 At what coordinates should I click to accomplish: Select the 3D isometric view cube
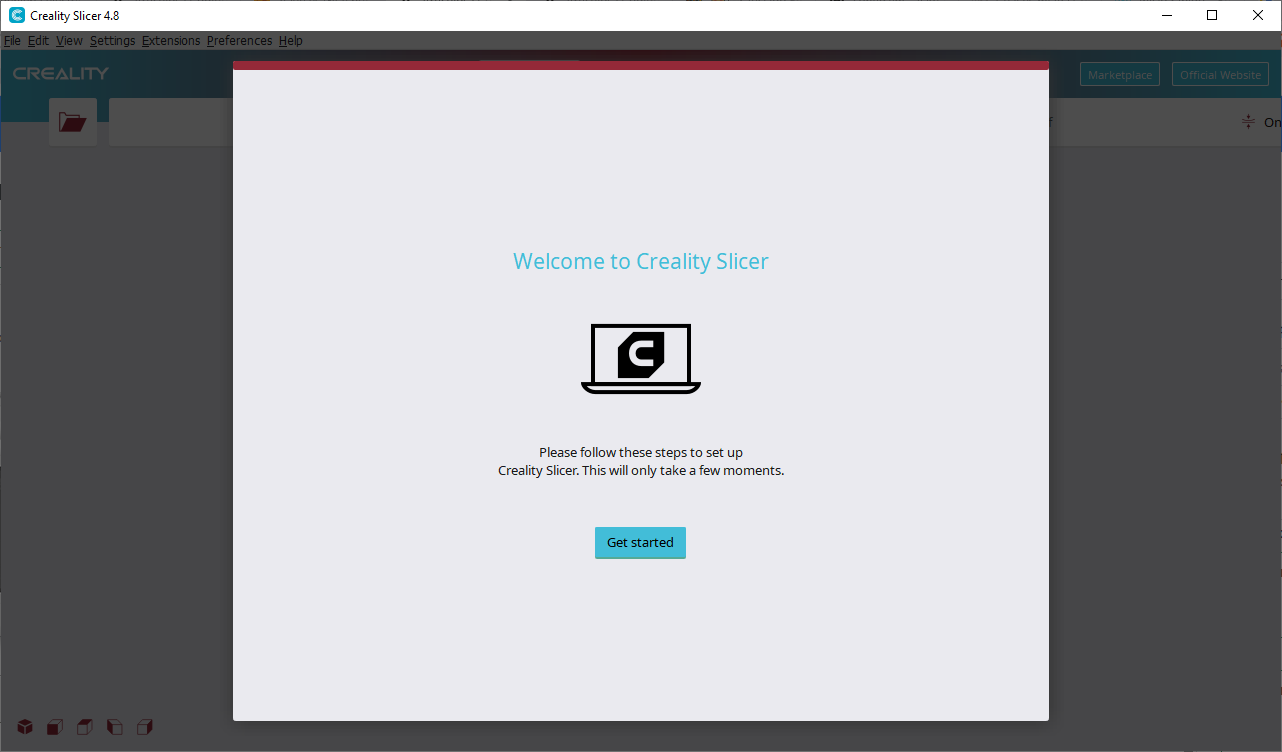(x=25, y=727)
